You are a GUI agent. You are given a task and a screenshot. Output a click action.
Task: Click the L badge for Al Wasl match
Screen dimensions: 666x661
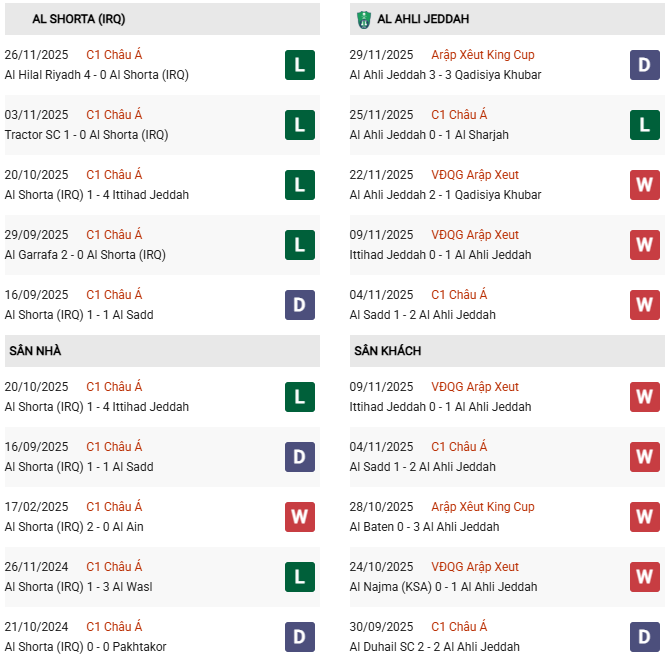(x=299, y=577)
